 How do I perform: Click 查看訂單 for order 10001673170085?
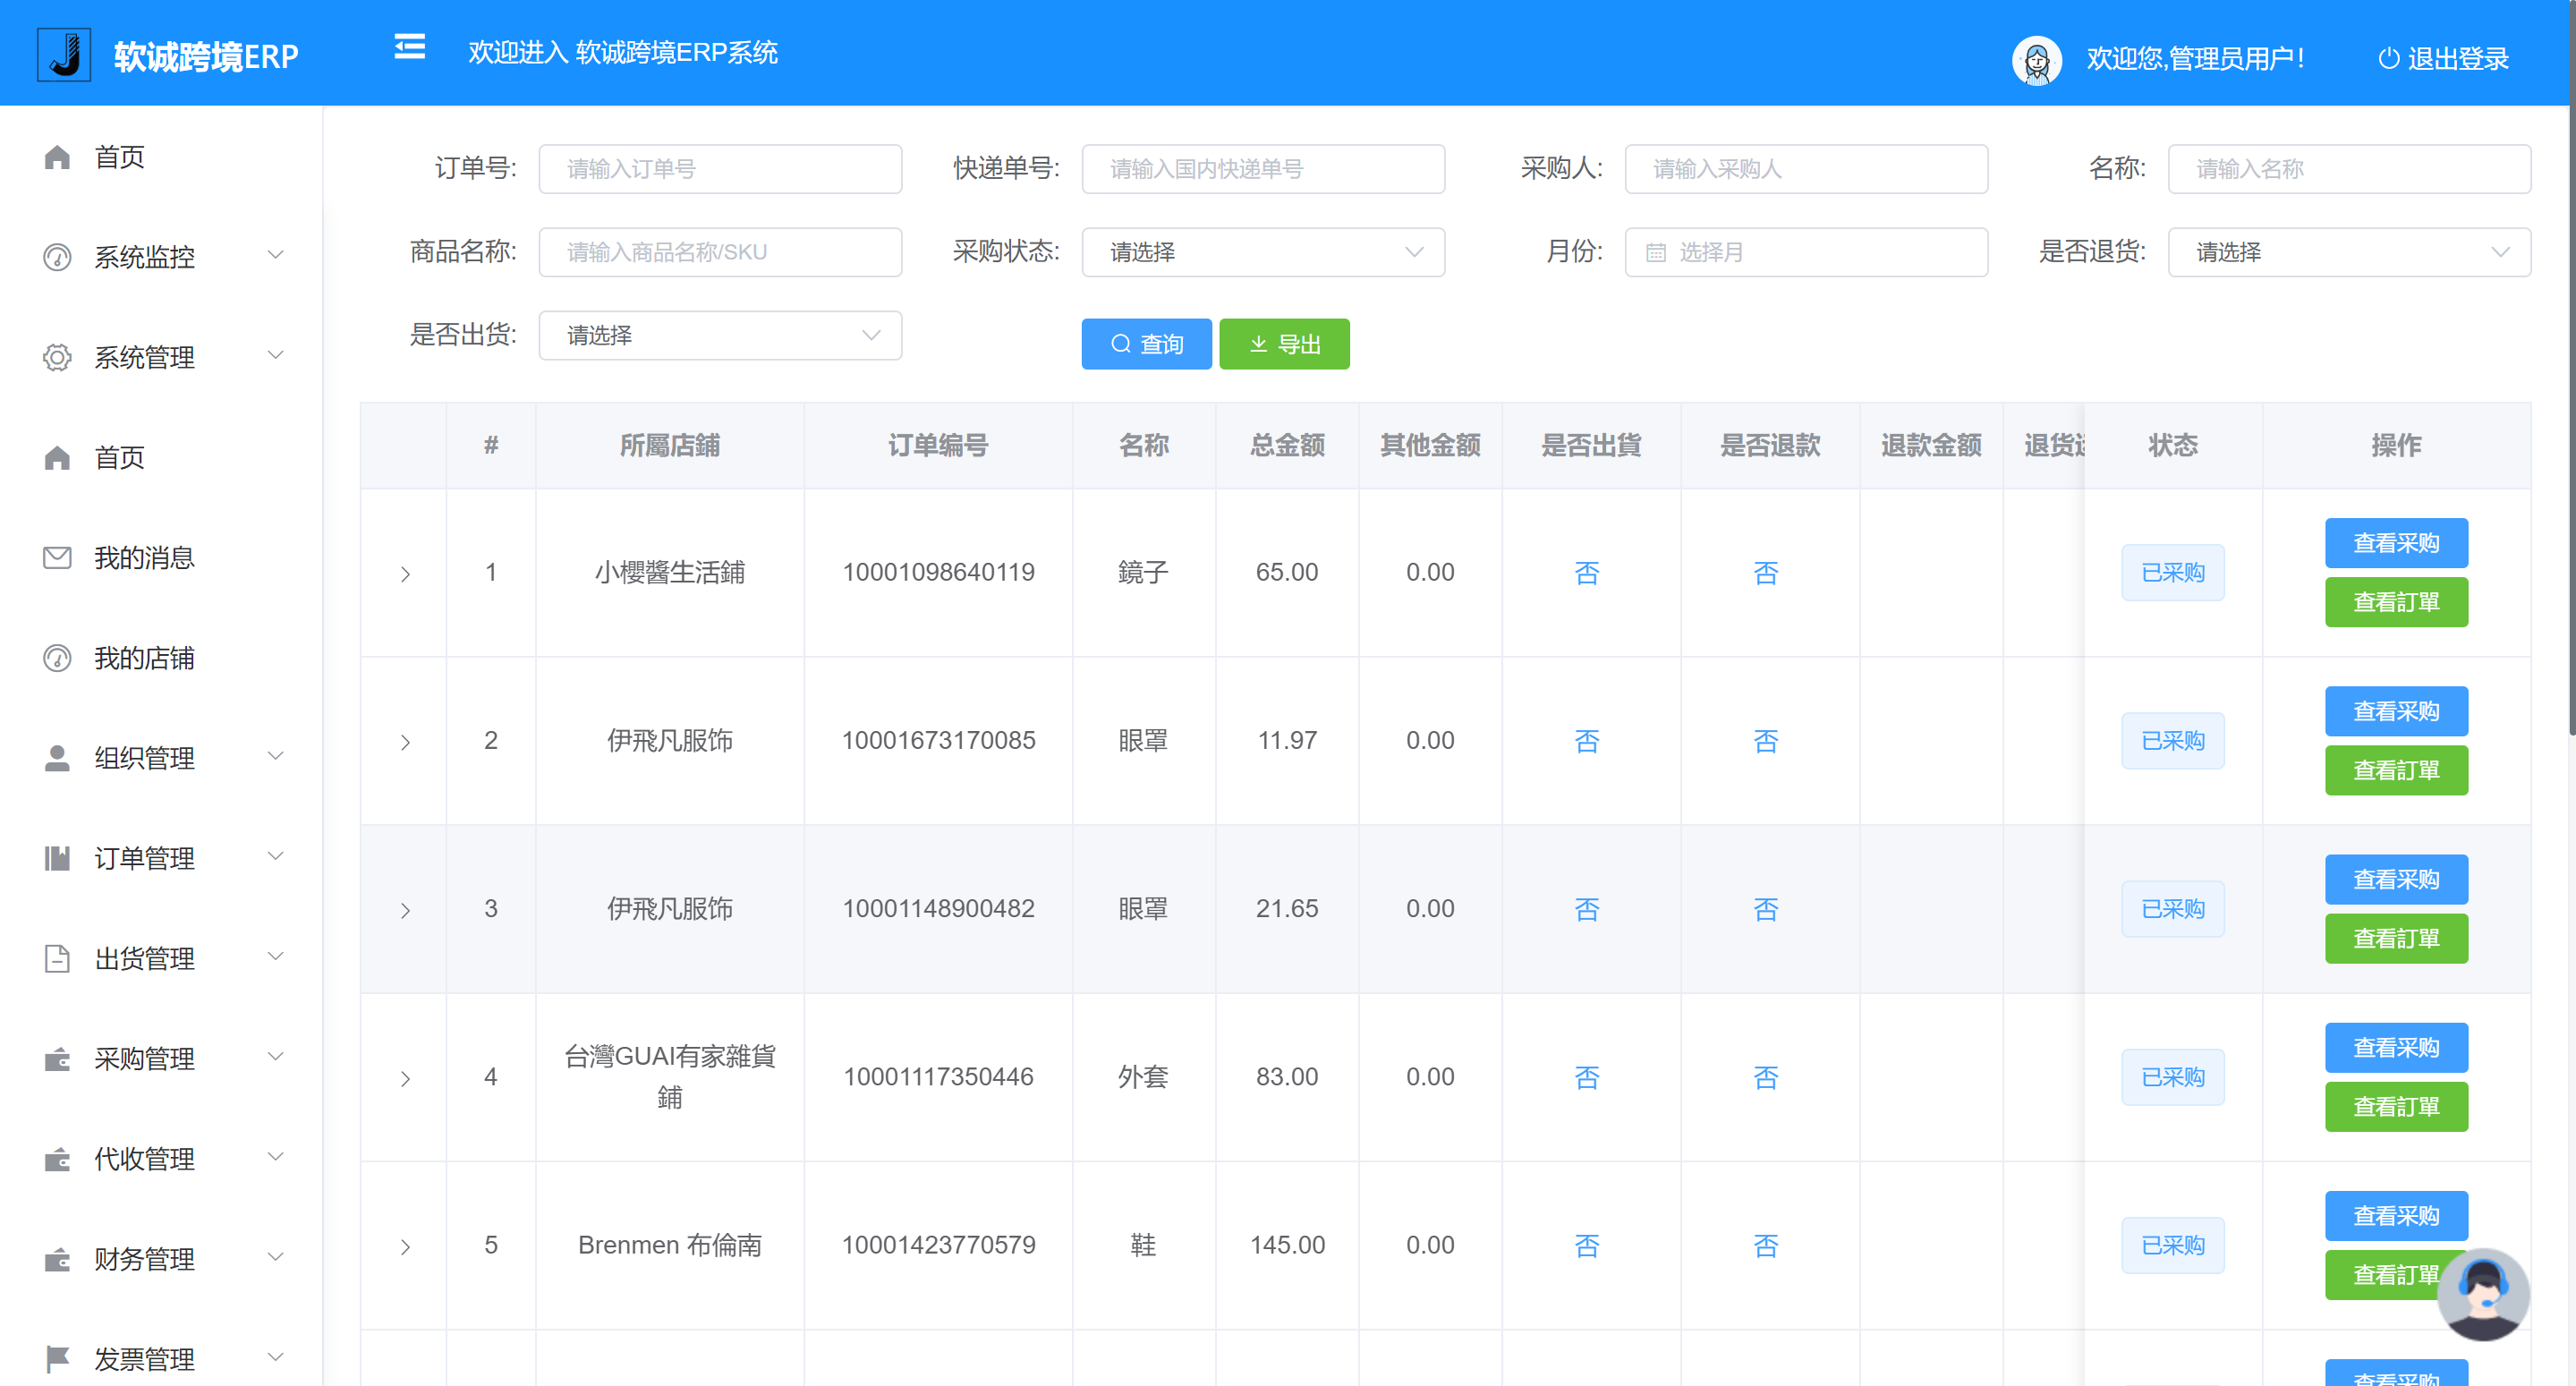pyautogui.click(x=2396, y=770)
